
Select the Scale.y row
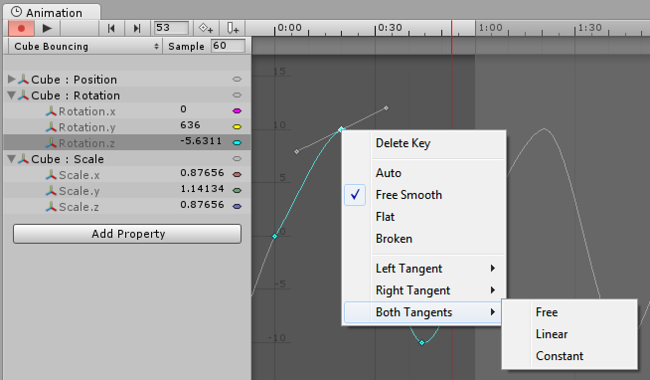click(x=127, y=191)
